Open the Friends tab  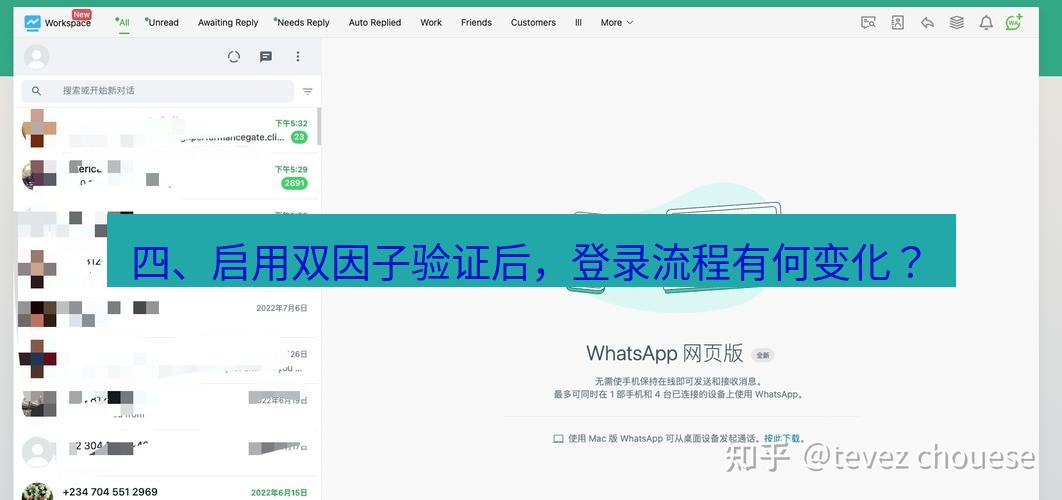click(476, 22)
